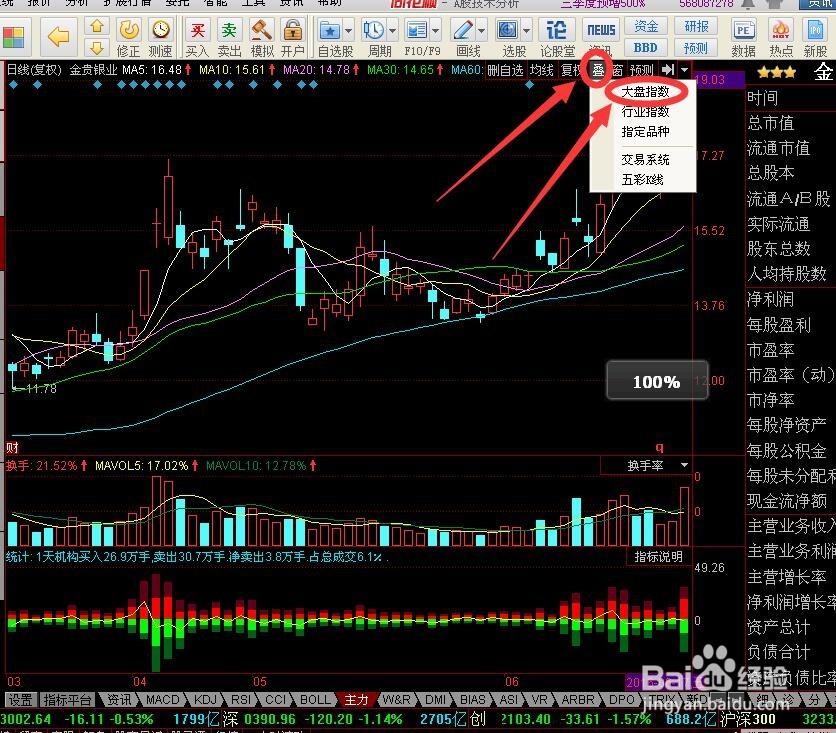Choose 五彩K线 from the overlay menu
The width and height of the screenshot is (836, 733).
pyautogui.click(x=643, y=180)
